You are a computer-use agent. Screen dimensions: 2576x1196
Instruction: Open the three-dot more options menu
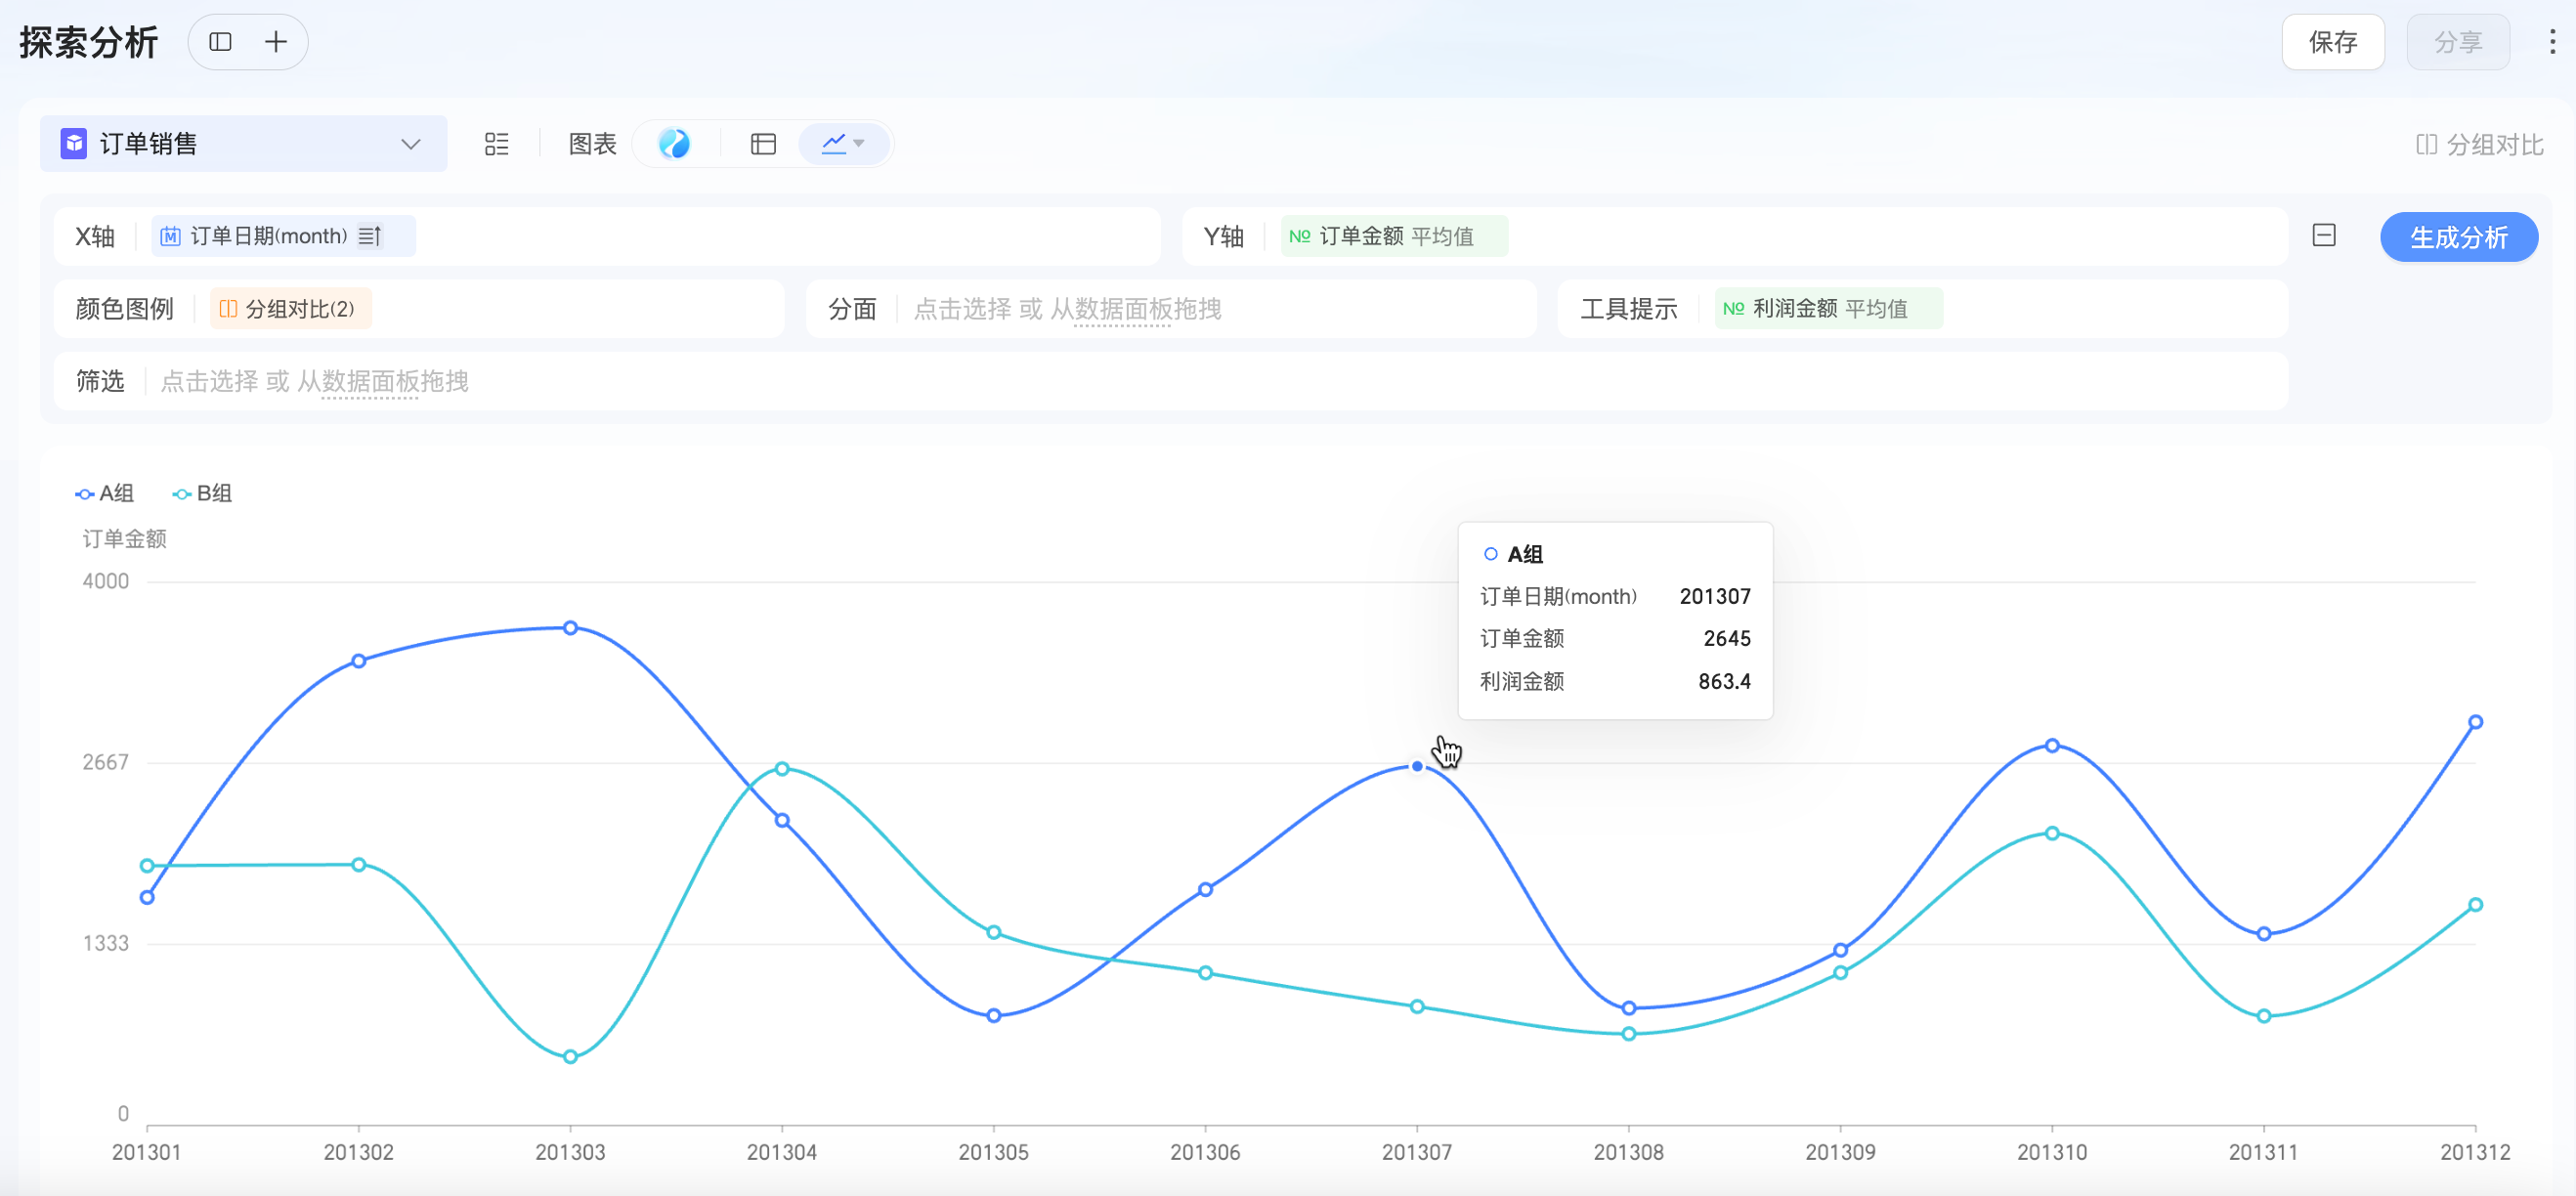click(2552, 42)
